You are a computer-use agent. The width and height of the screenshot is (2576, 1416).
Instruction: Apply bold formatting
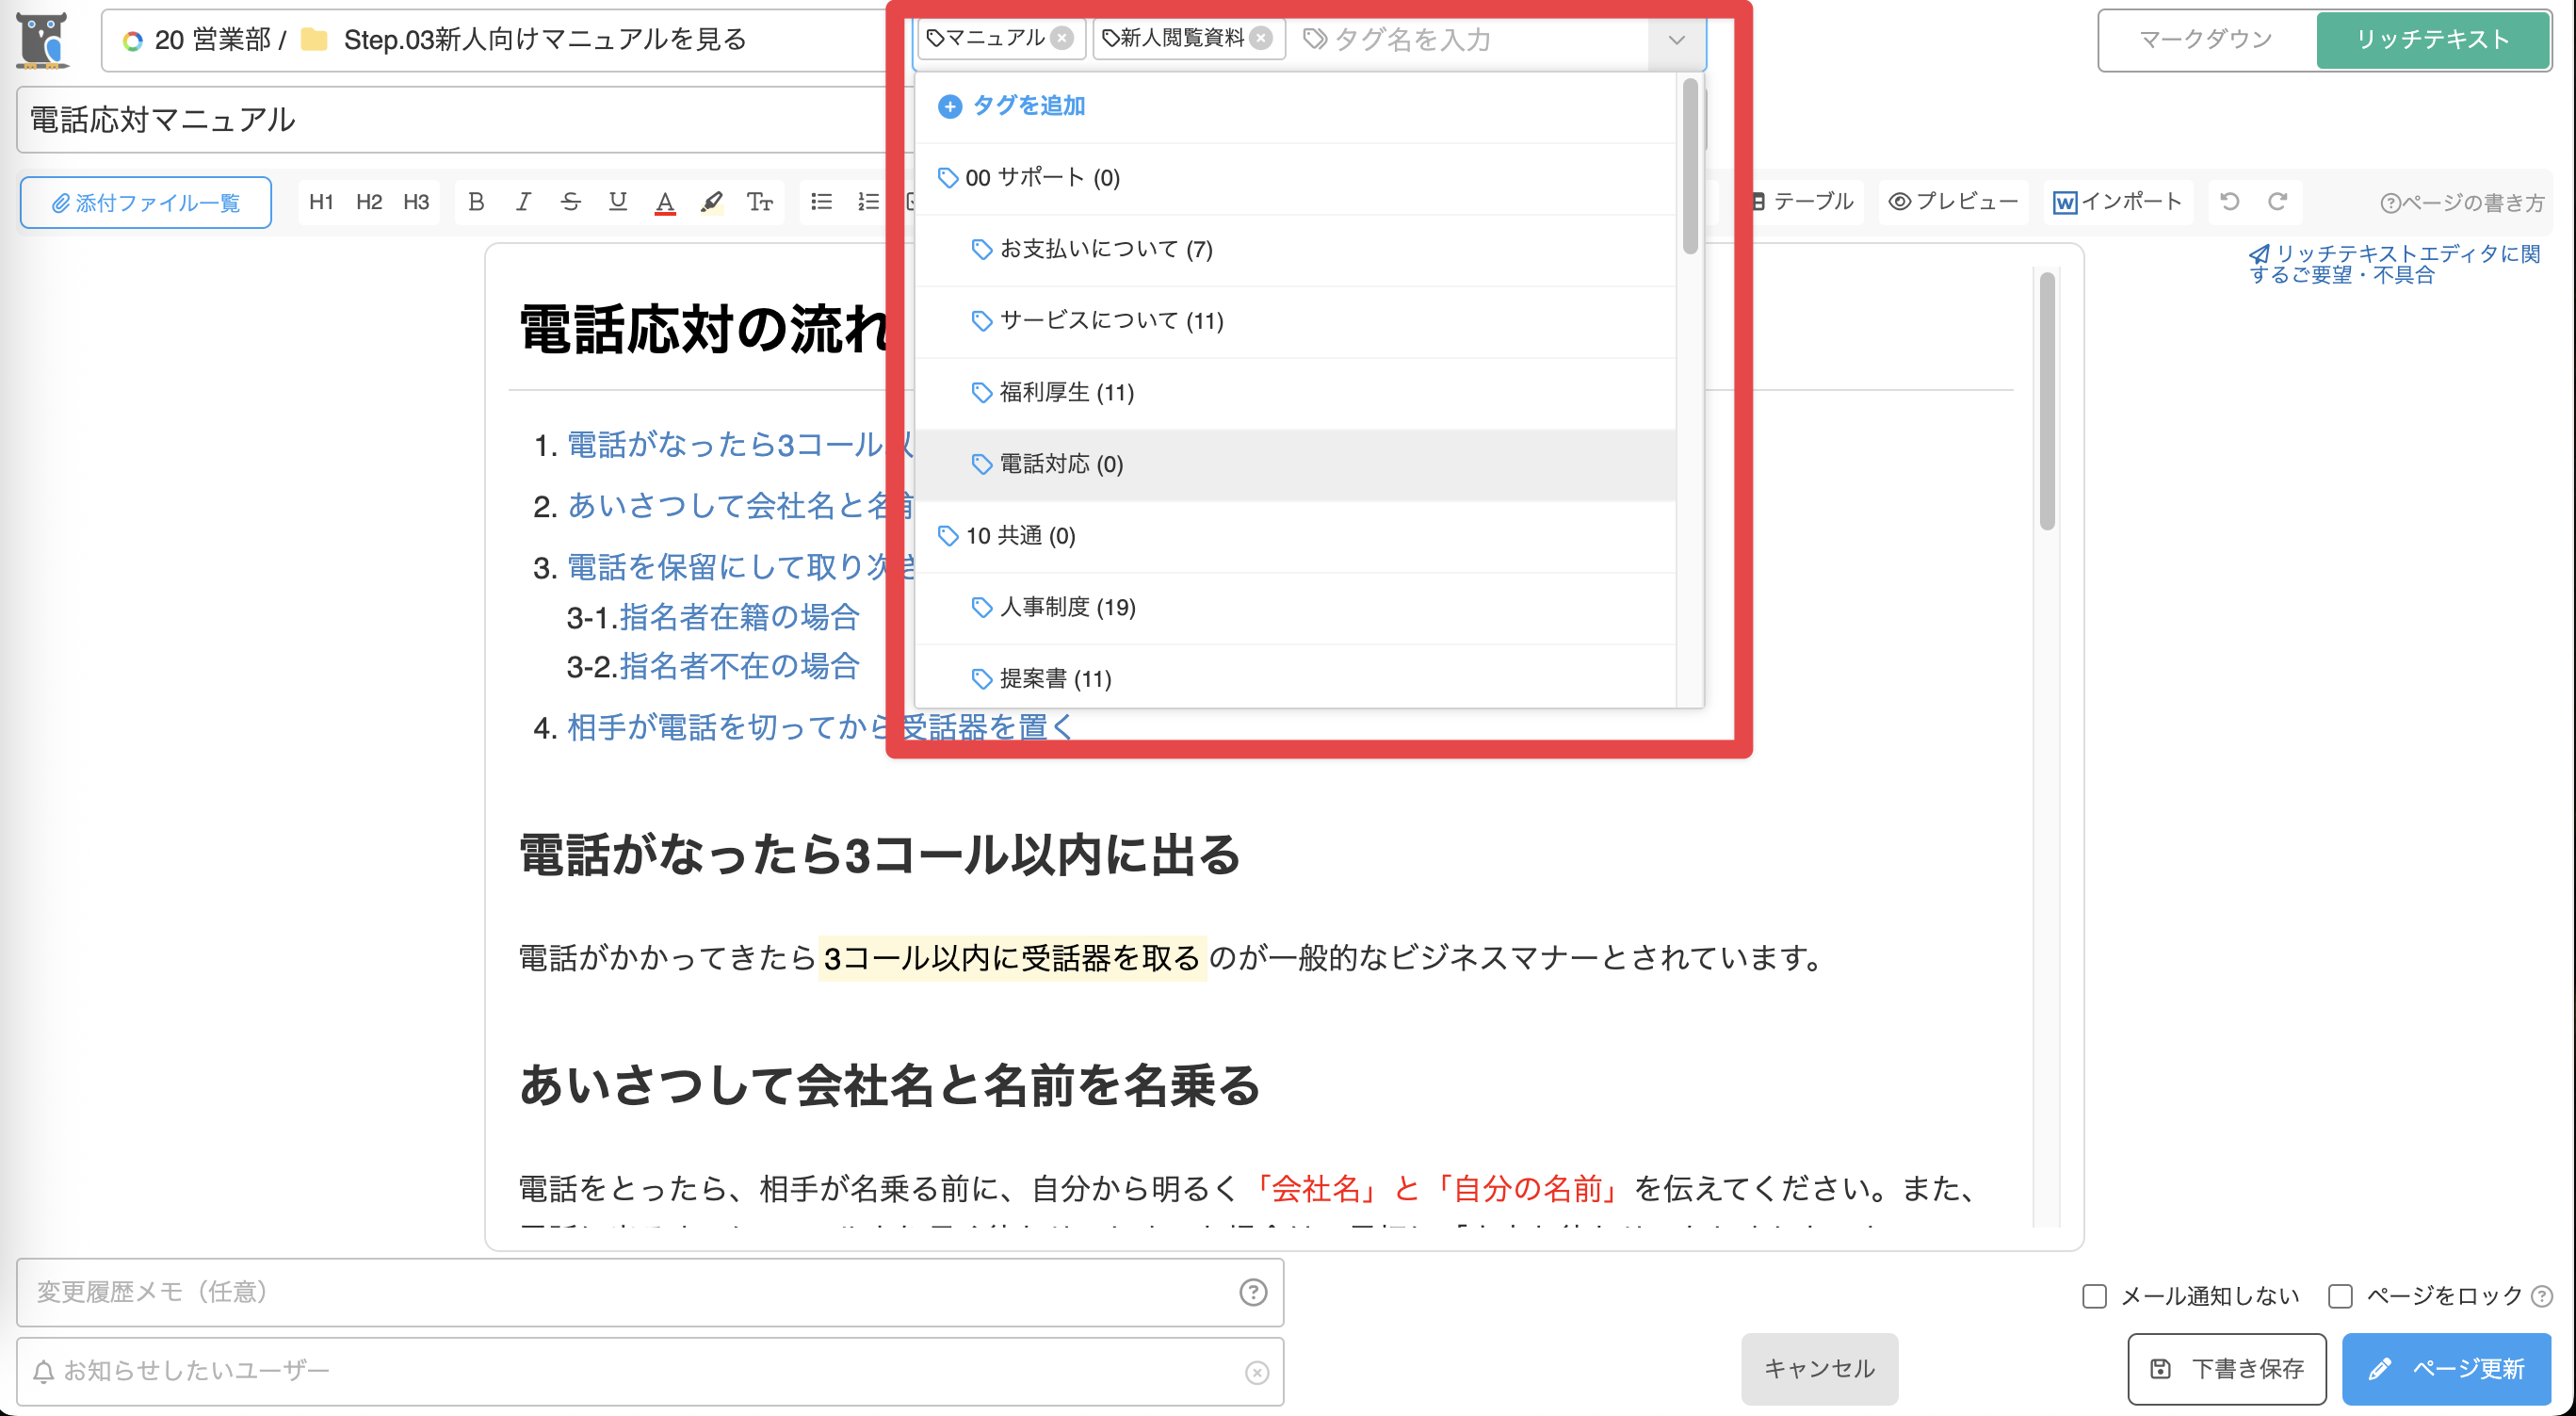click(475, 201)
